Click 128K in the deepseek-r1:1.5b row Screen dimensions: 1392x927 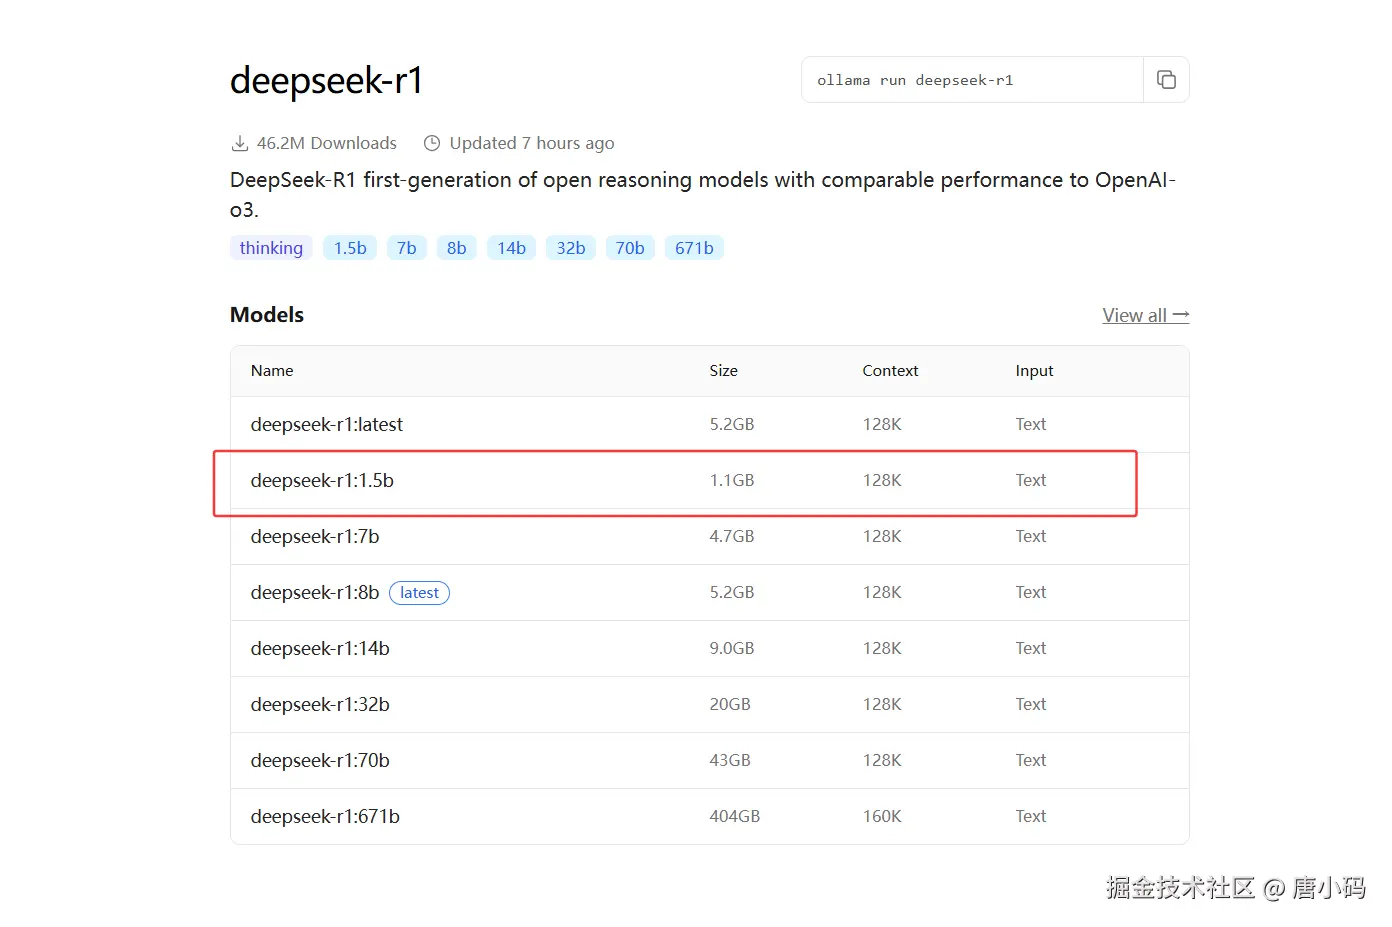pyautogui.click(x=882, y=480)
